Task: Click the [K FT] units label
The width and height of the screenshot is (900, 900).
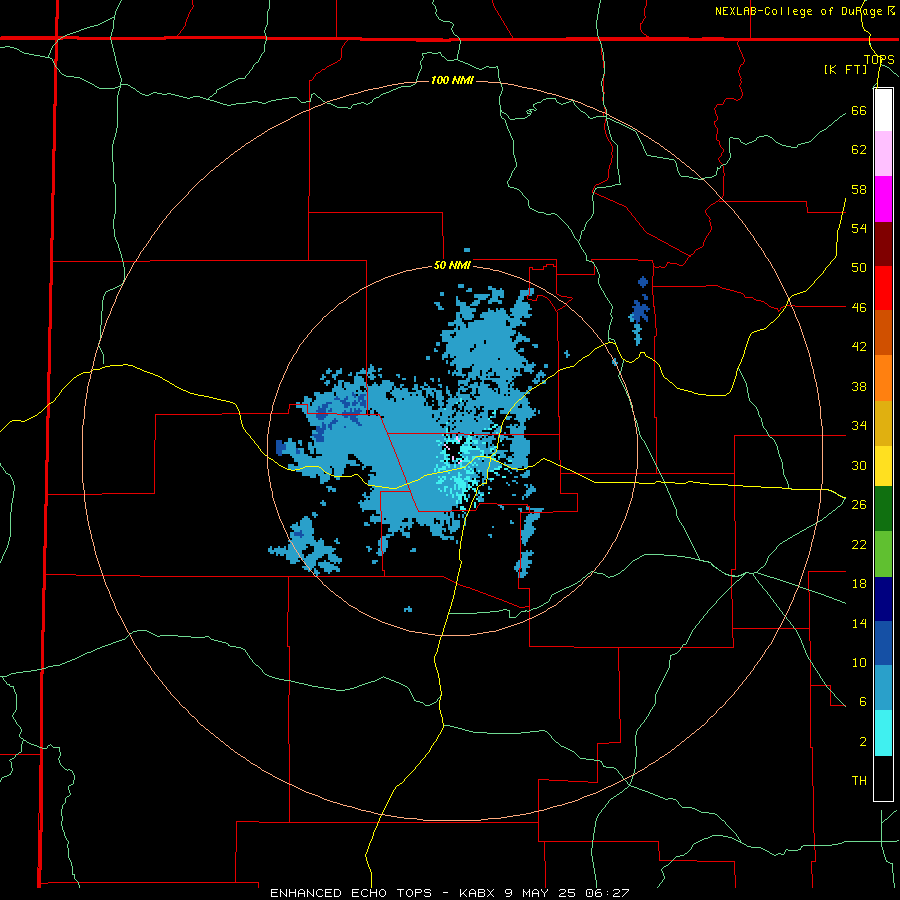Action: [x=845, y=69]
